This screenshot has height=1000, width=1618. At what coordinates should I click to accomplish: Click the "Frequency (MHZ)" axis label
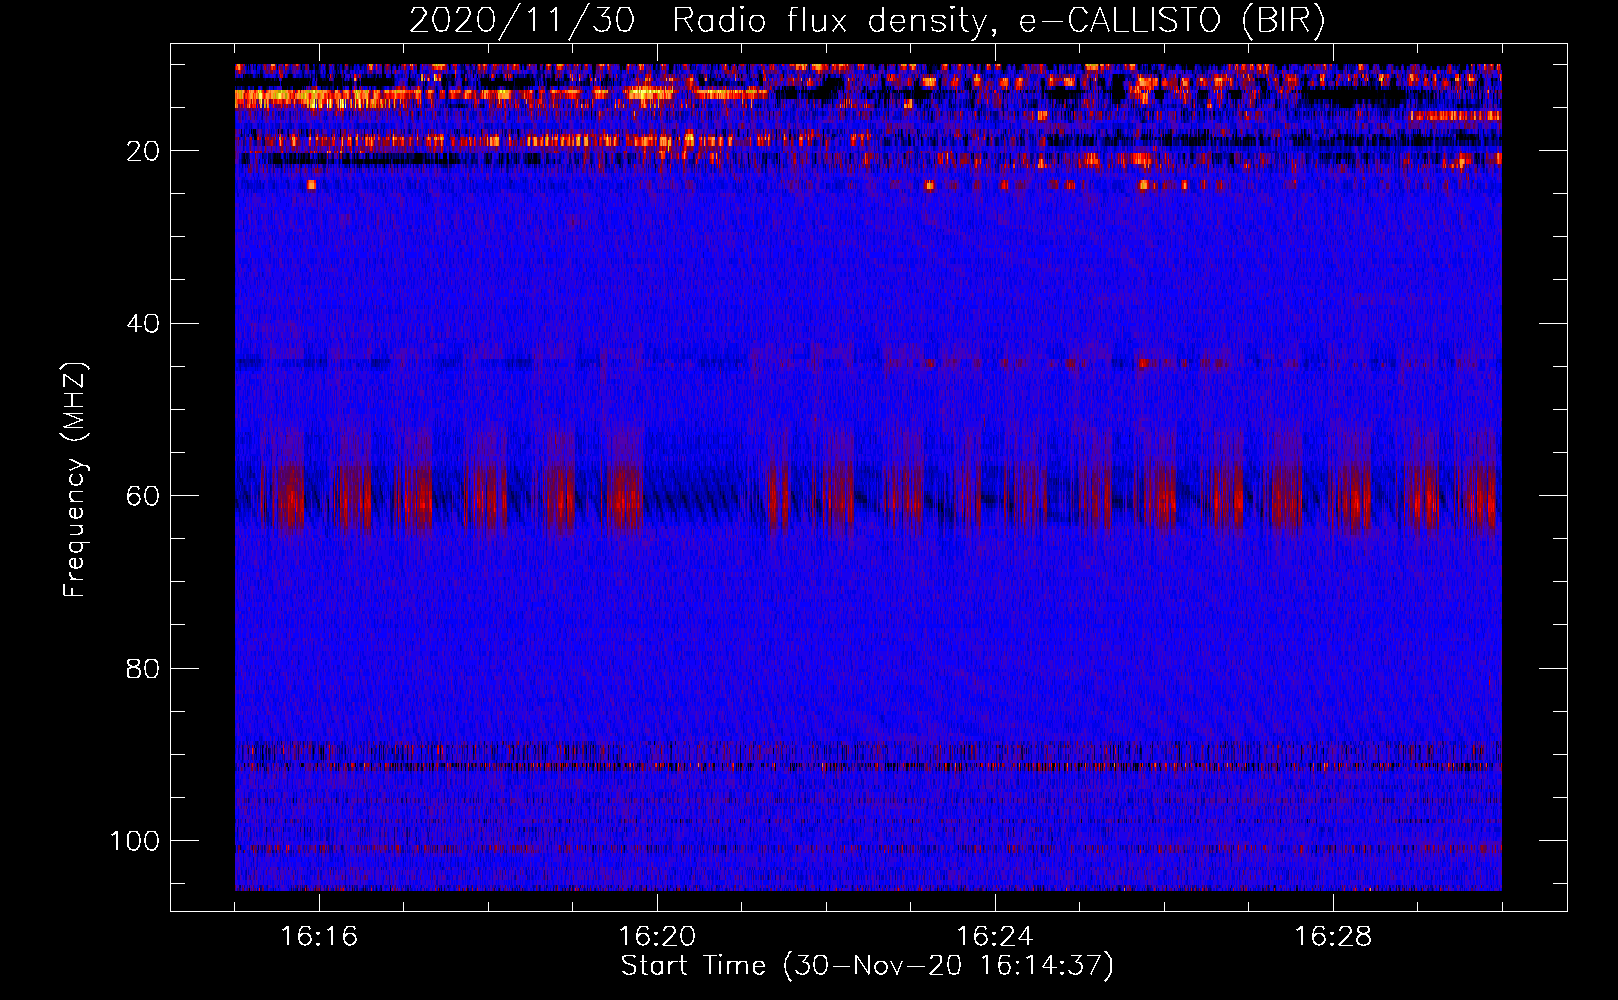tap(75, 479)
